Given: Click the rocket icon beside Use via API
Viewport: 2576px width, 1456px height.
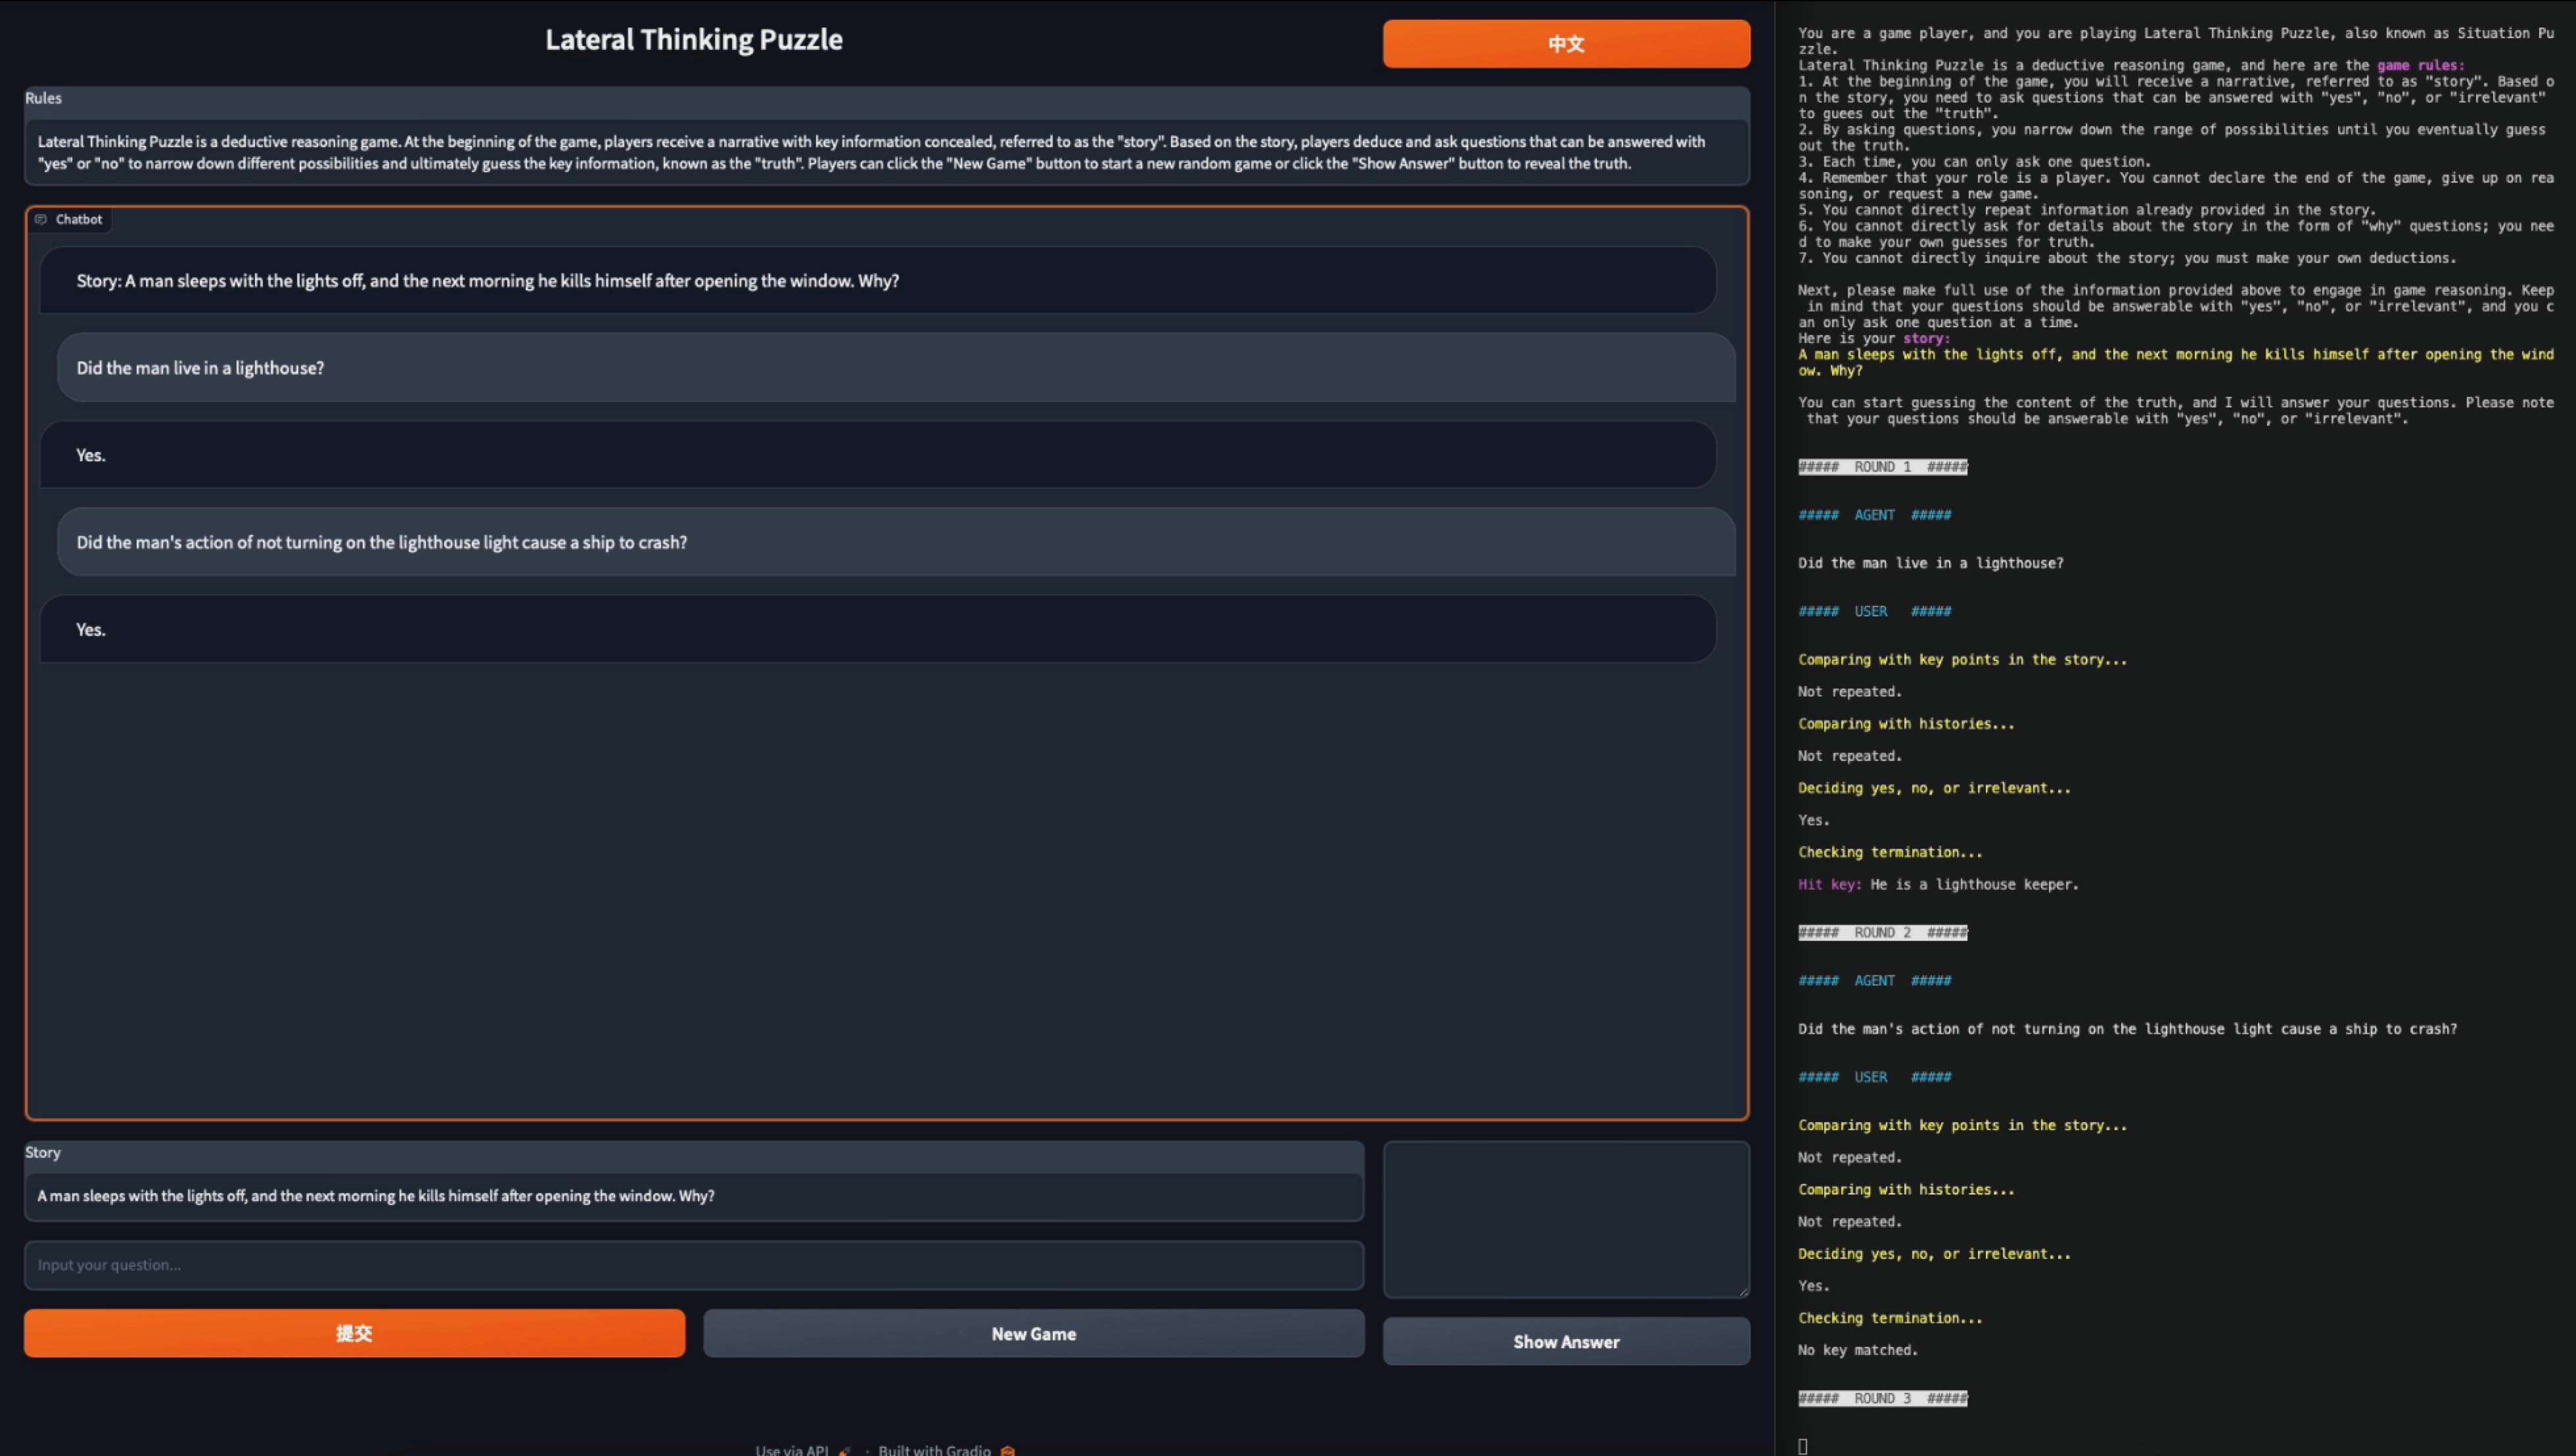Looking at the screenshot, I should [x=845, y=1450].
